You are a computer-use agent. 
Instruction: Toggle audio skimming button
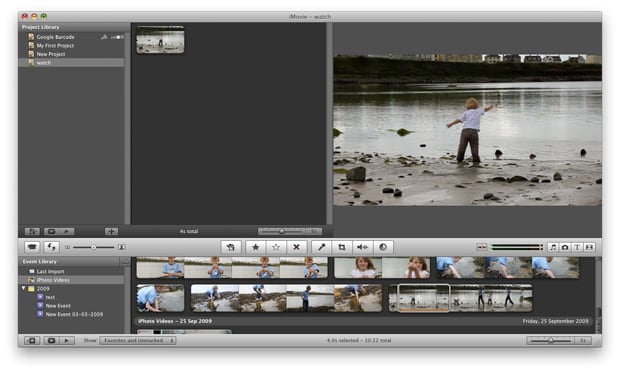point(481,247)
